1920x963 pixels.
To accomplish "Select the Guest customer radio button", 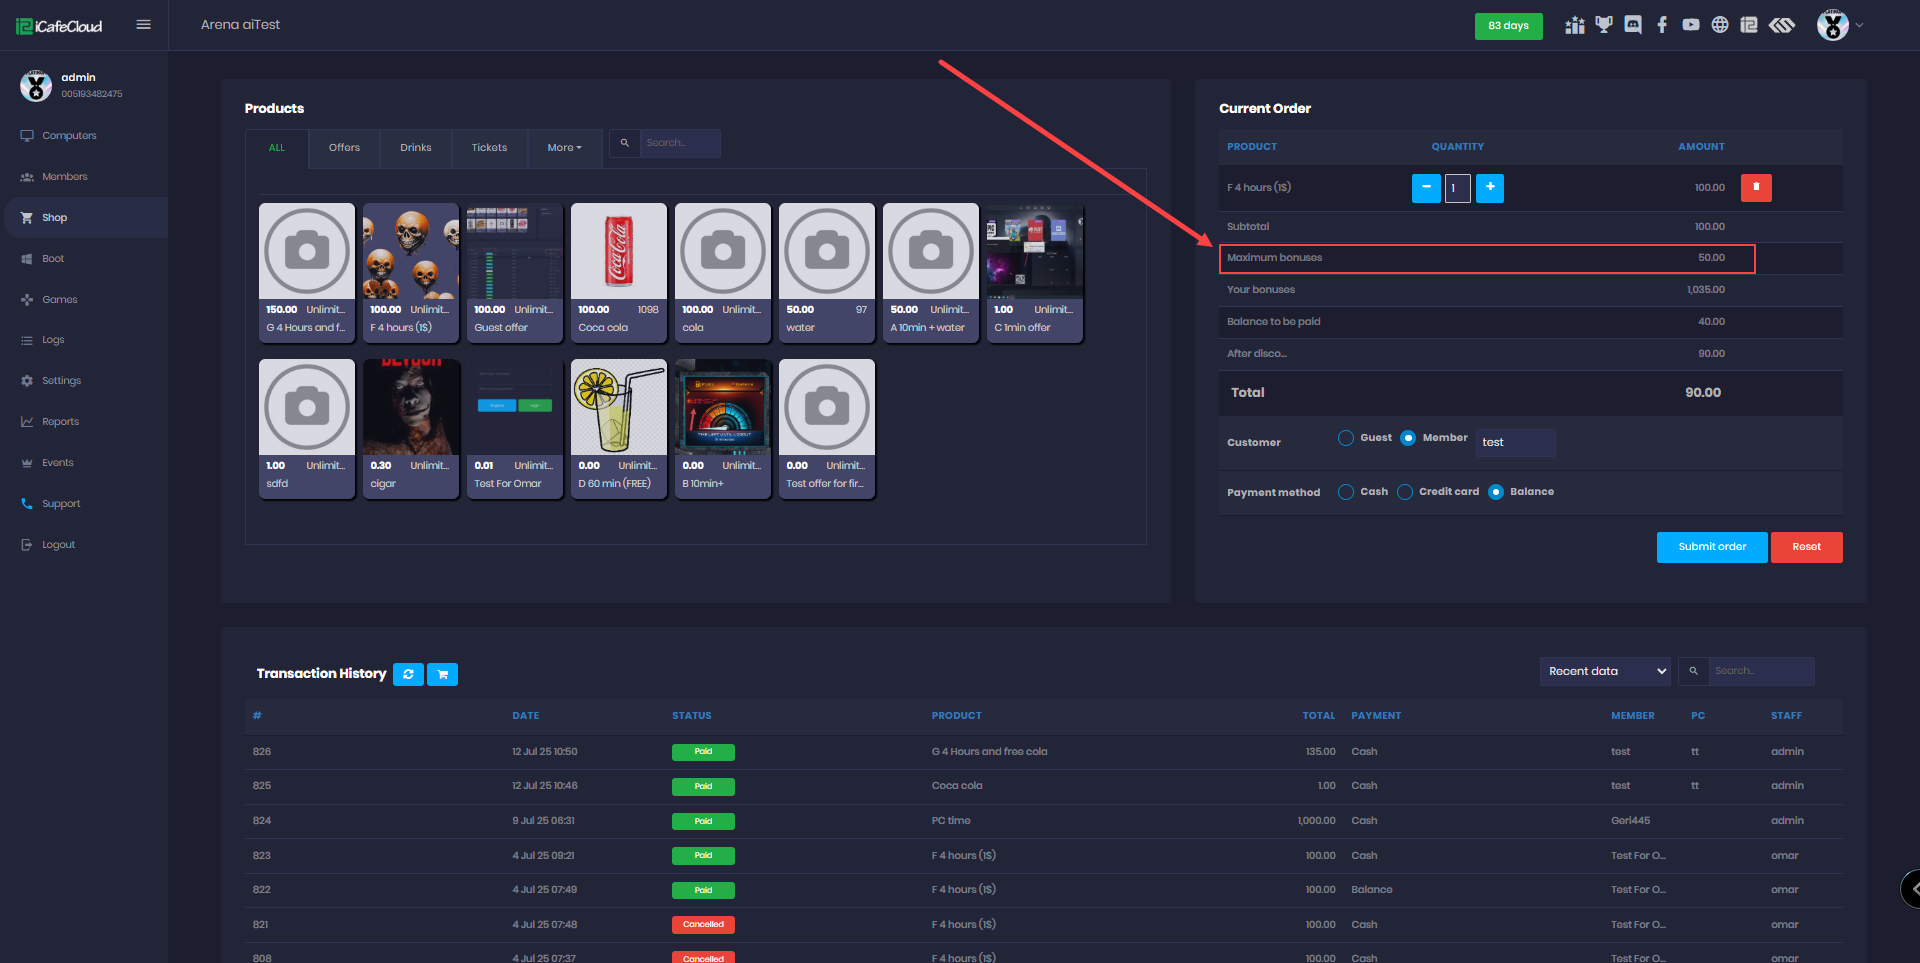I will (x=1346, y=438).
